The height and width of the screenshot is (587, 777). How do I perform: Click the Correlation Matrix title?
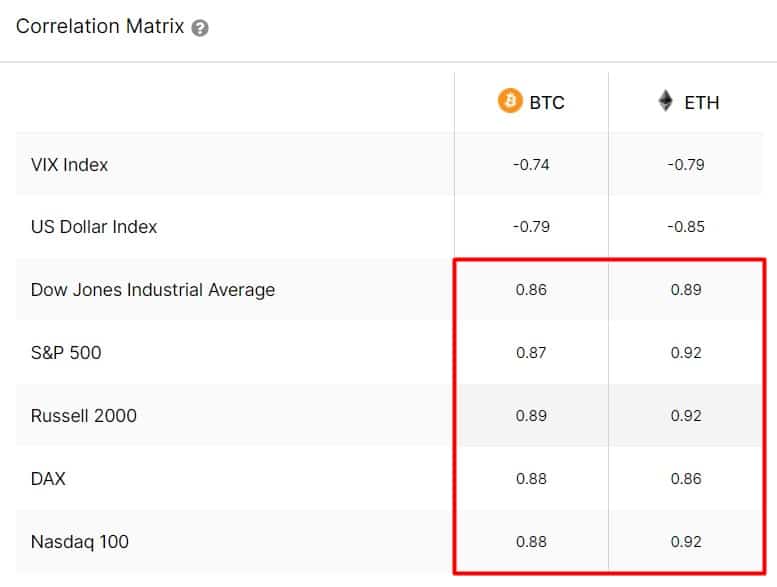pos(100,26)
